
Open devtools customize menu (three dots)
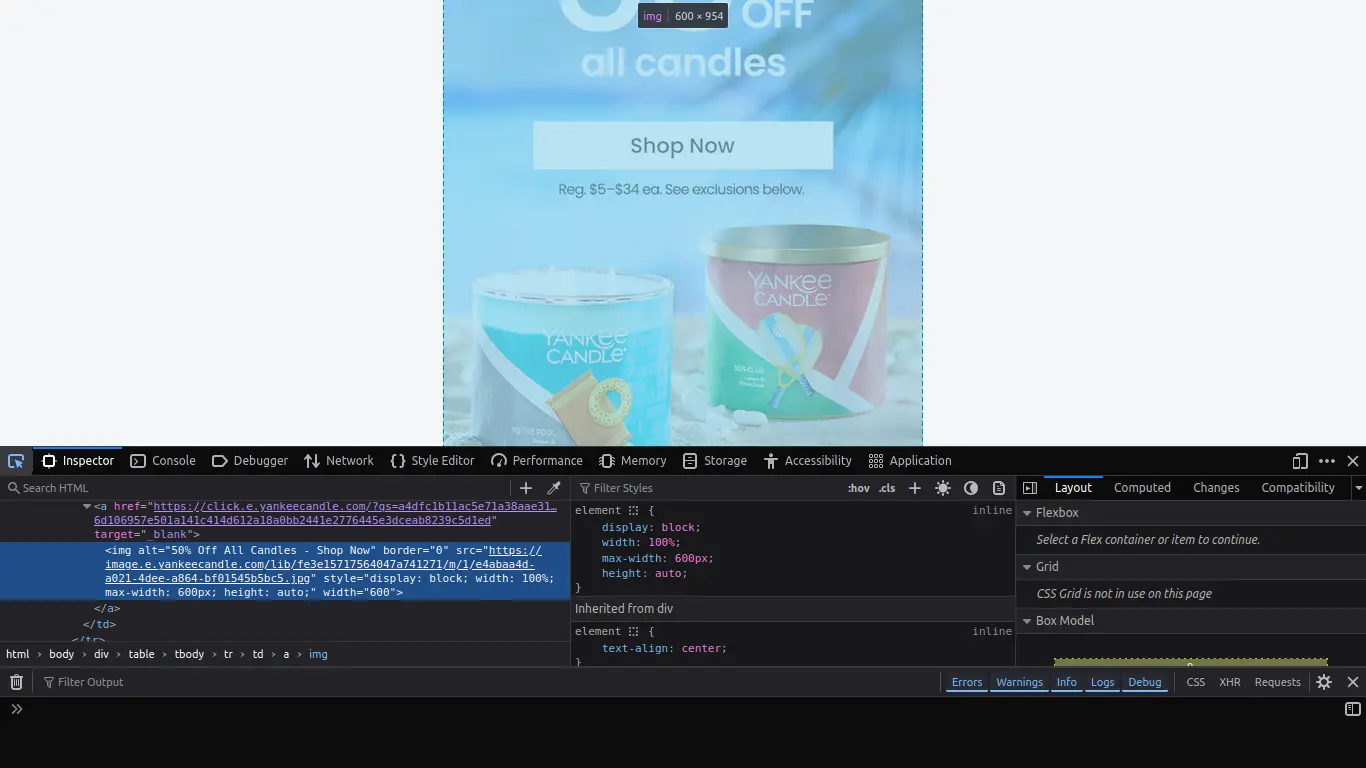tap(1327, 461)
